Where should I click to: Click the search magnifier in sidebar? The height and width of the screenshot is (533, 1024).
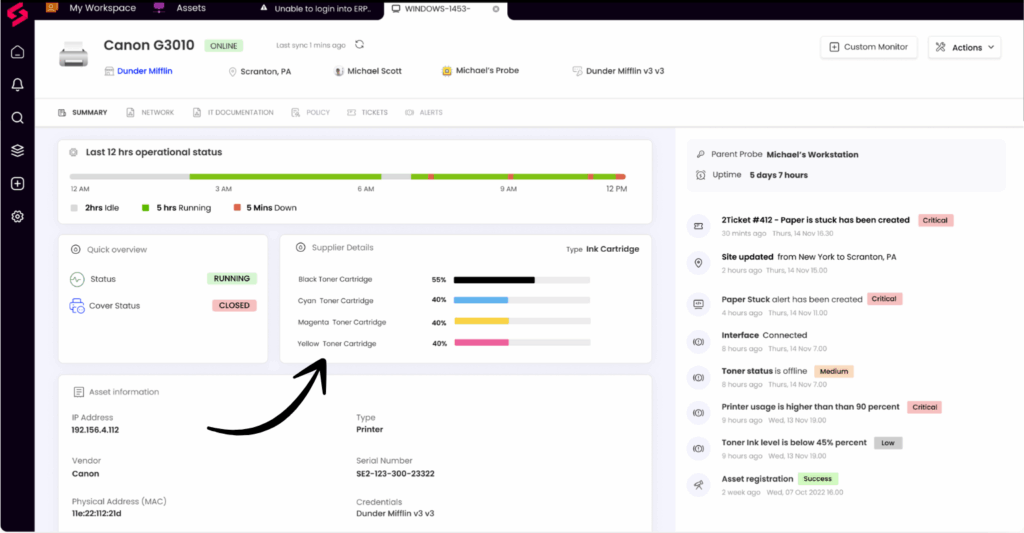pyautogui.click(x=18, y=118)
